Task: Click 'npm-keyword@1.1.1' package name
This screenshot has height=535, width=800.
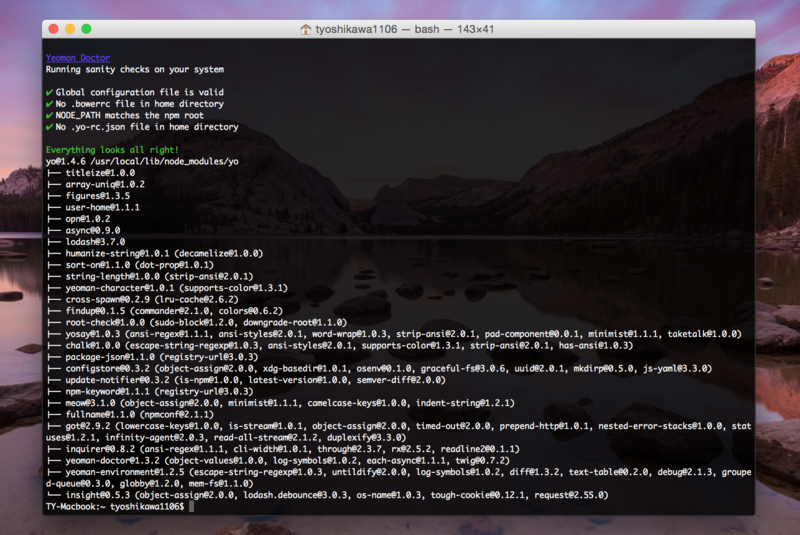Action: [x=108, y=392]
